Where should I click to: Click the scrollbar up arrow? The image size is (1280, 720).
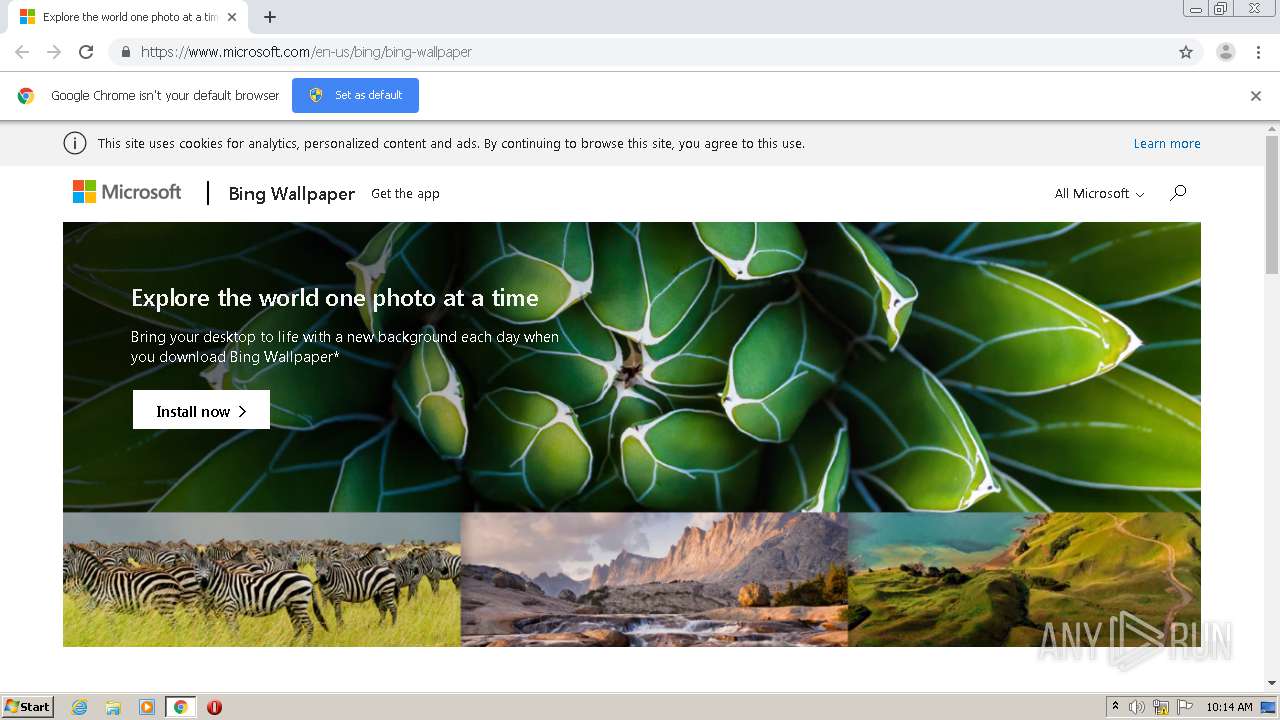1272,129
